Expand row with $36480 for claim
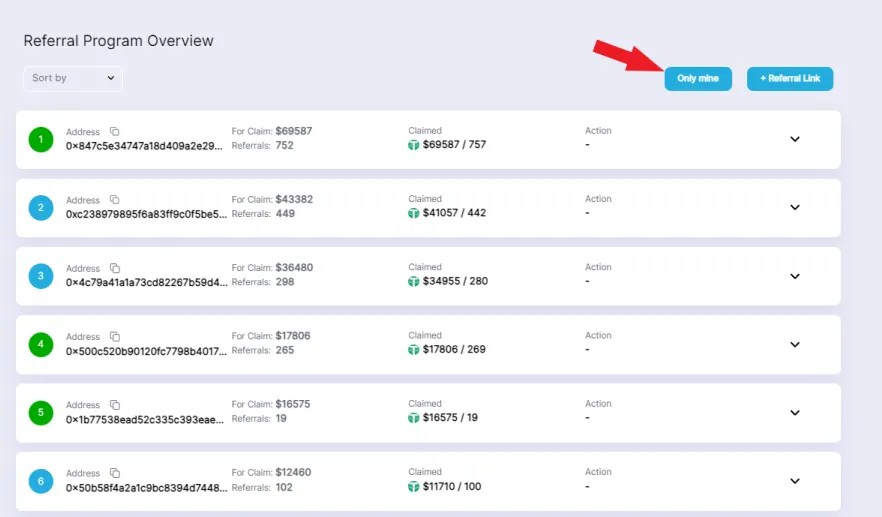Screen dimensions: 882x517 [x=795, y=276]
